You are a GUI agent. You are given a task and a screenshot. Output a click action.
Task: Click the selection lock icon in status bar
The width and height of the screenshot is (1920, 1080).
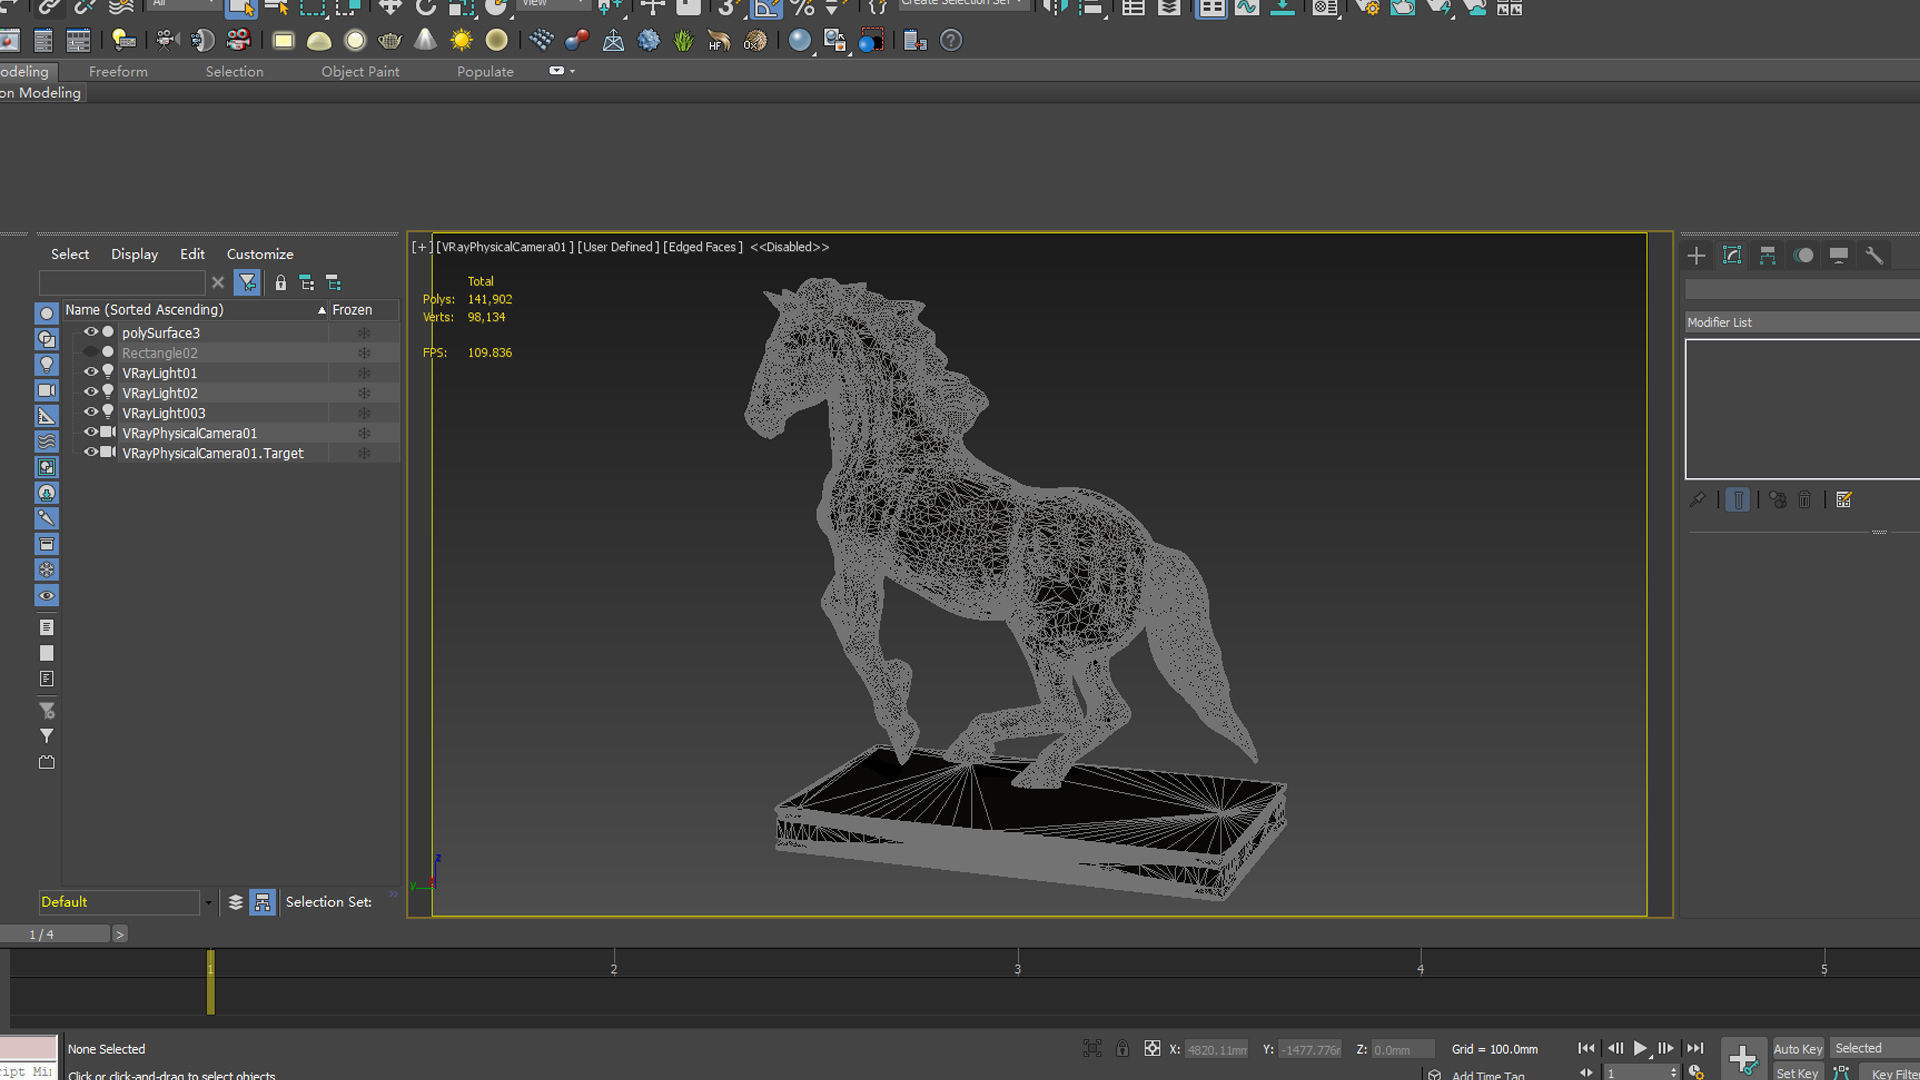click(x=1122, y=1049)
